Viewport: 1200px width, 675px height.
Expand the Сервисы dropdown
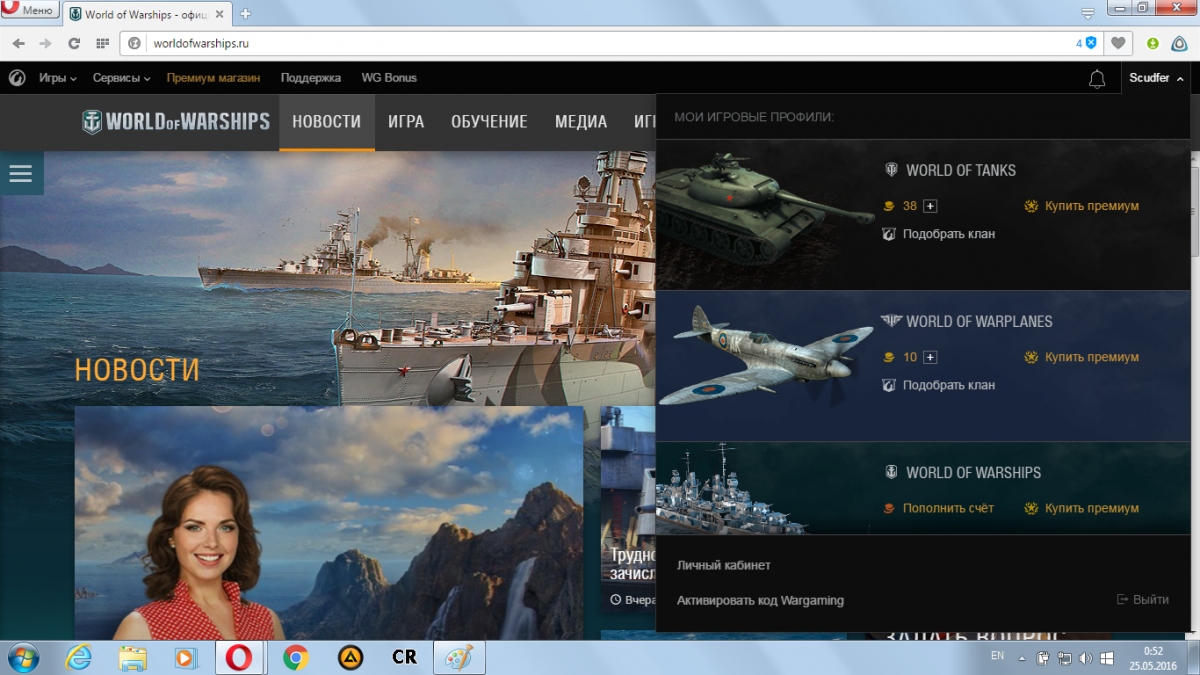tap(122, 78)
